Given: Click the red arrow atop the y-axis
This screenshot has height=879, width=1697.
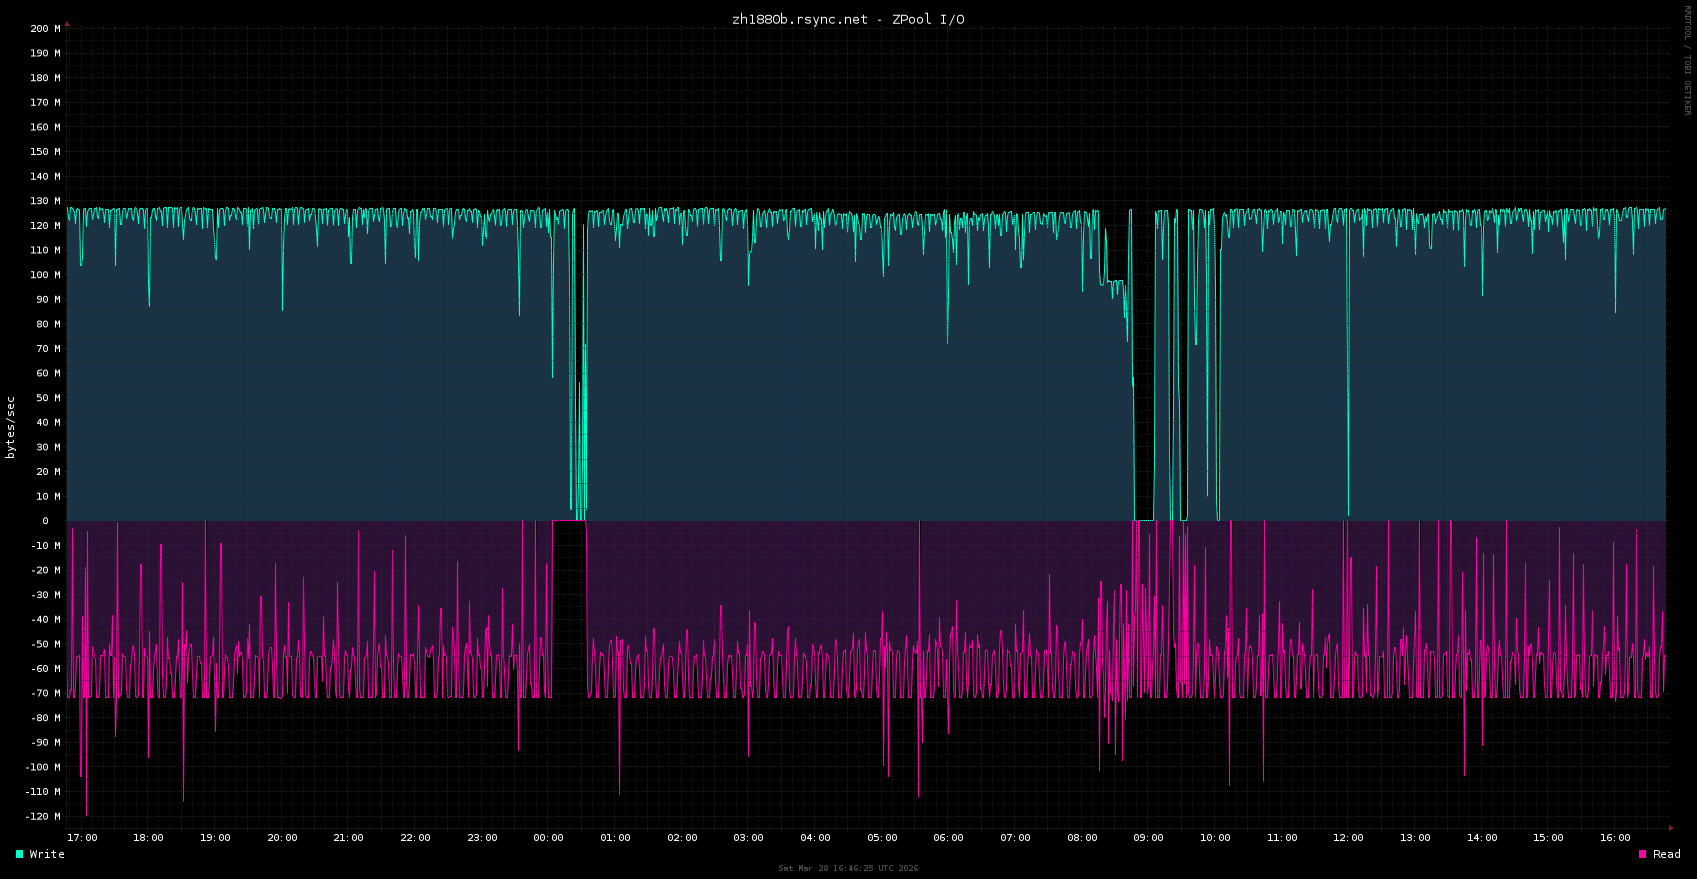Looking at the screenshot, I should 67,23.
